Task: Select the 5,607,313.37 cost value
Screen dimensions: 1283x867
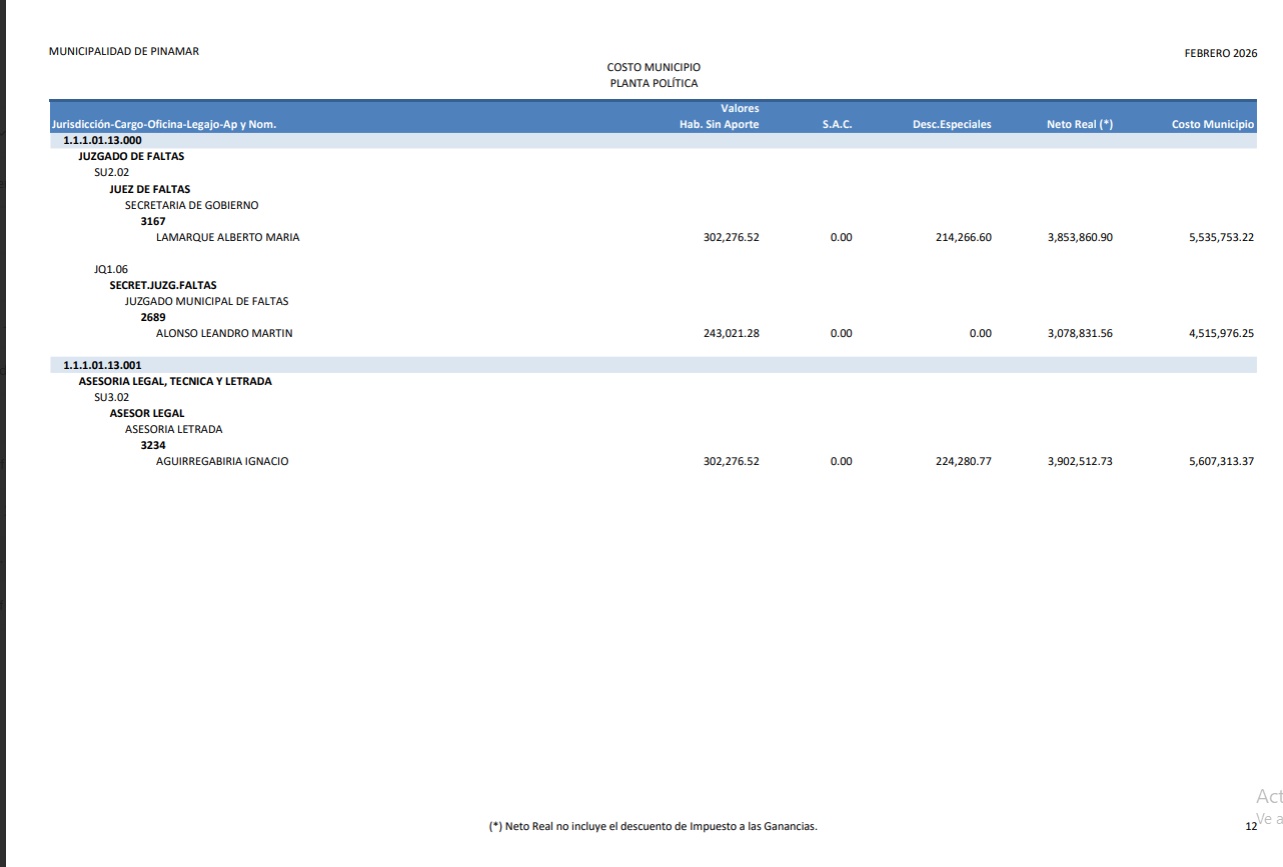Action: click(1220, 462)
